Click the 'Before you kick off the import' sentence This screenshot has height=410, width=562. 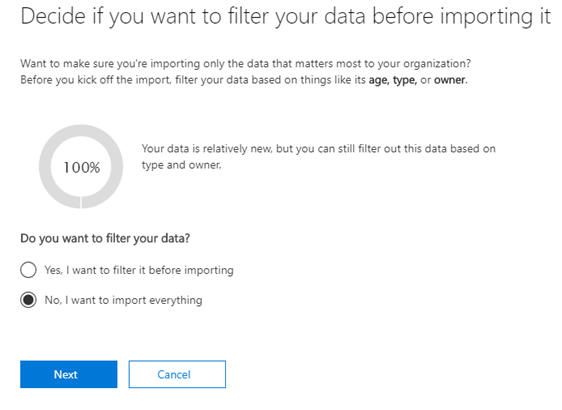coord(244,80)
